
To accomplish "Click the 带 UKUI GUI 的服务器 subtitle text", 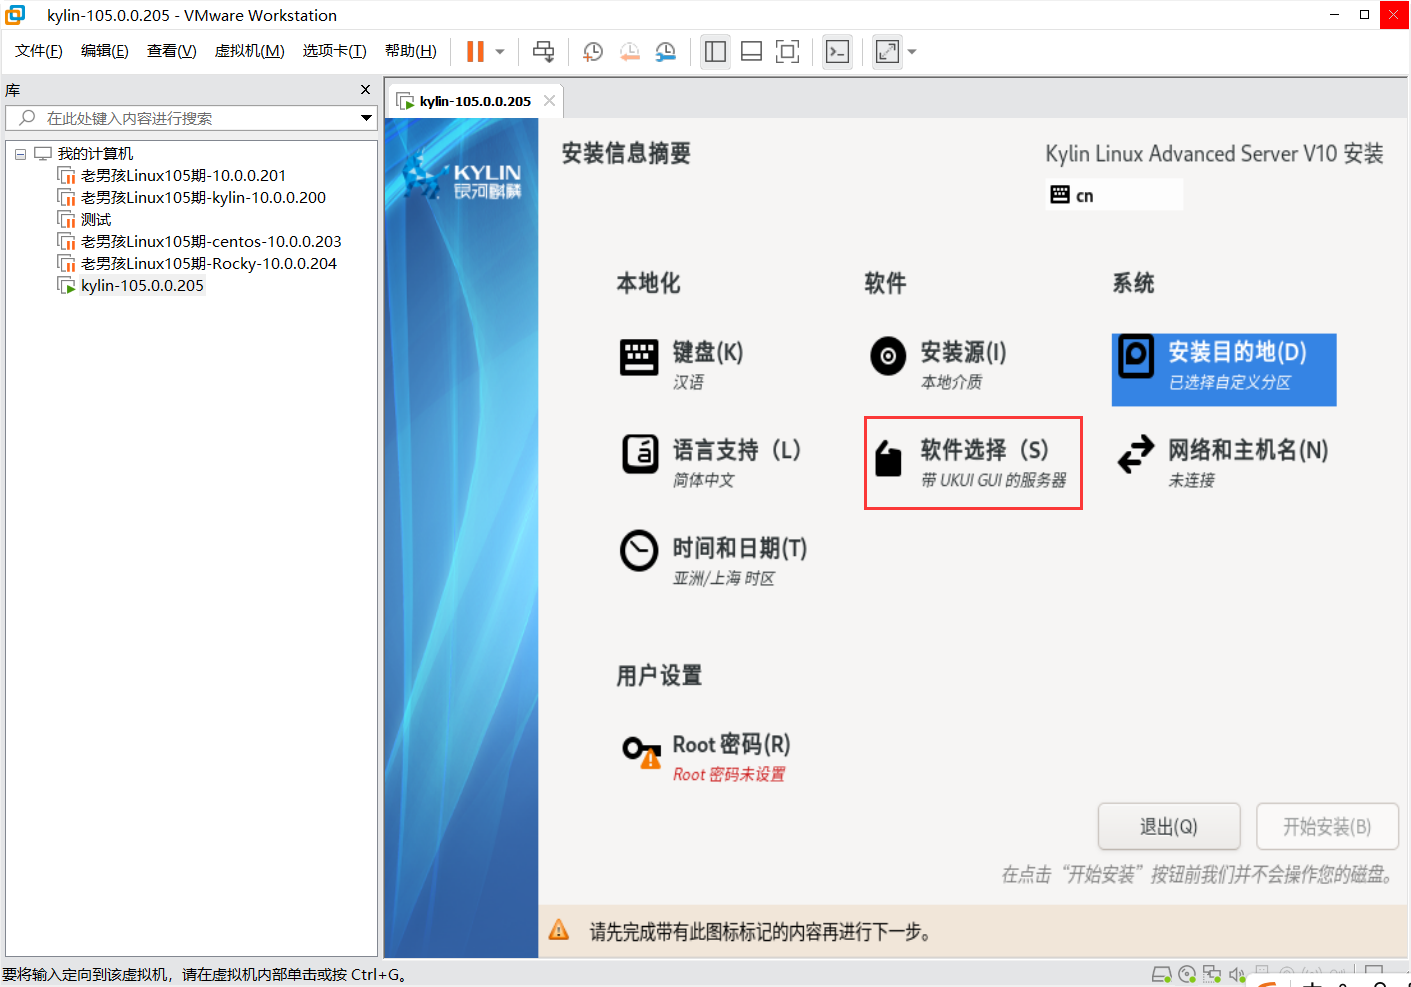I will coord(993,480).
